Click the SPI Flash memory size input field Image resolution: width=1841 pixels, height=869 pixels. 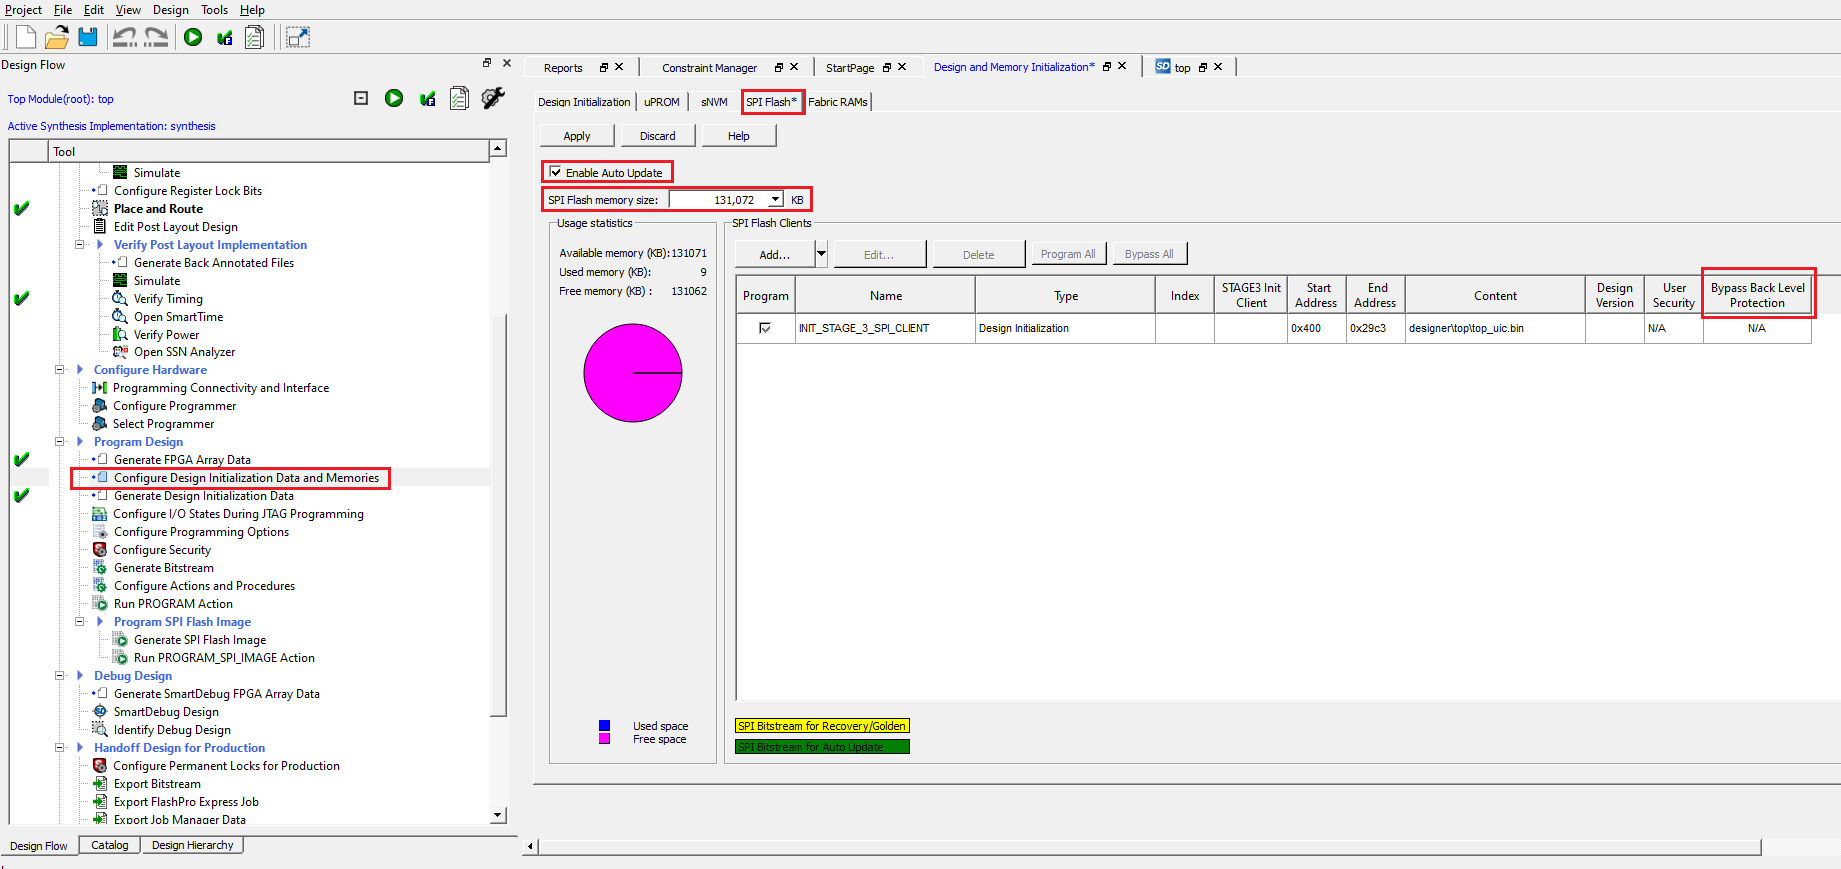(x=719, y=200)
